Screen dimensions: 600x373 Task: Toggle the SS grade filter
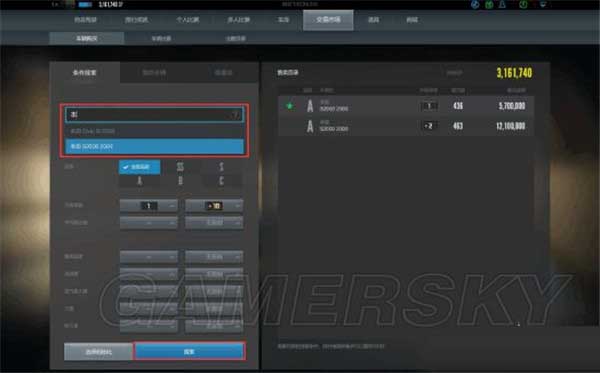[x=180, y=167]
